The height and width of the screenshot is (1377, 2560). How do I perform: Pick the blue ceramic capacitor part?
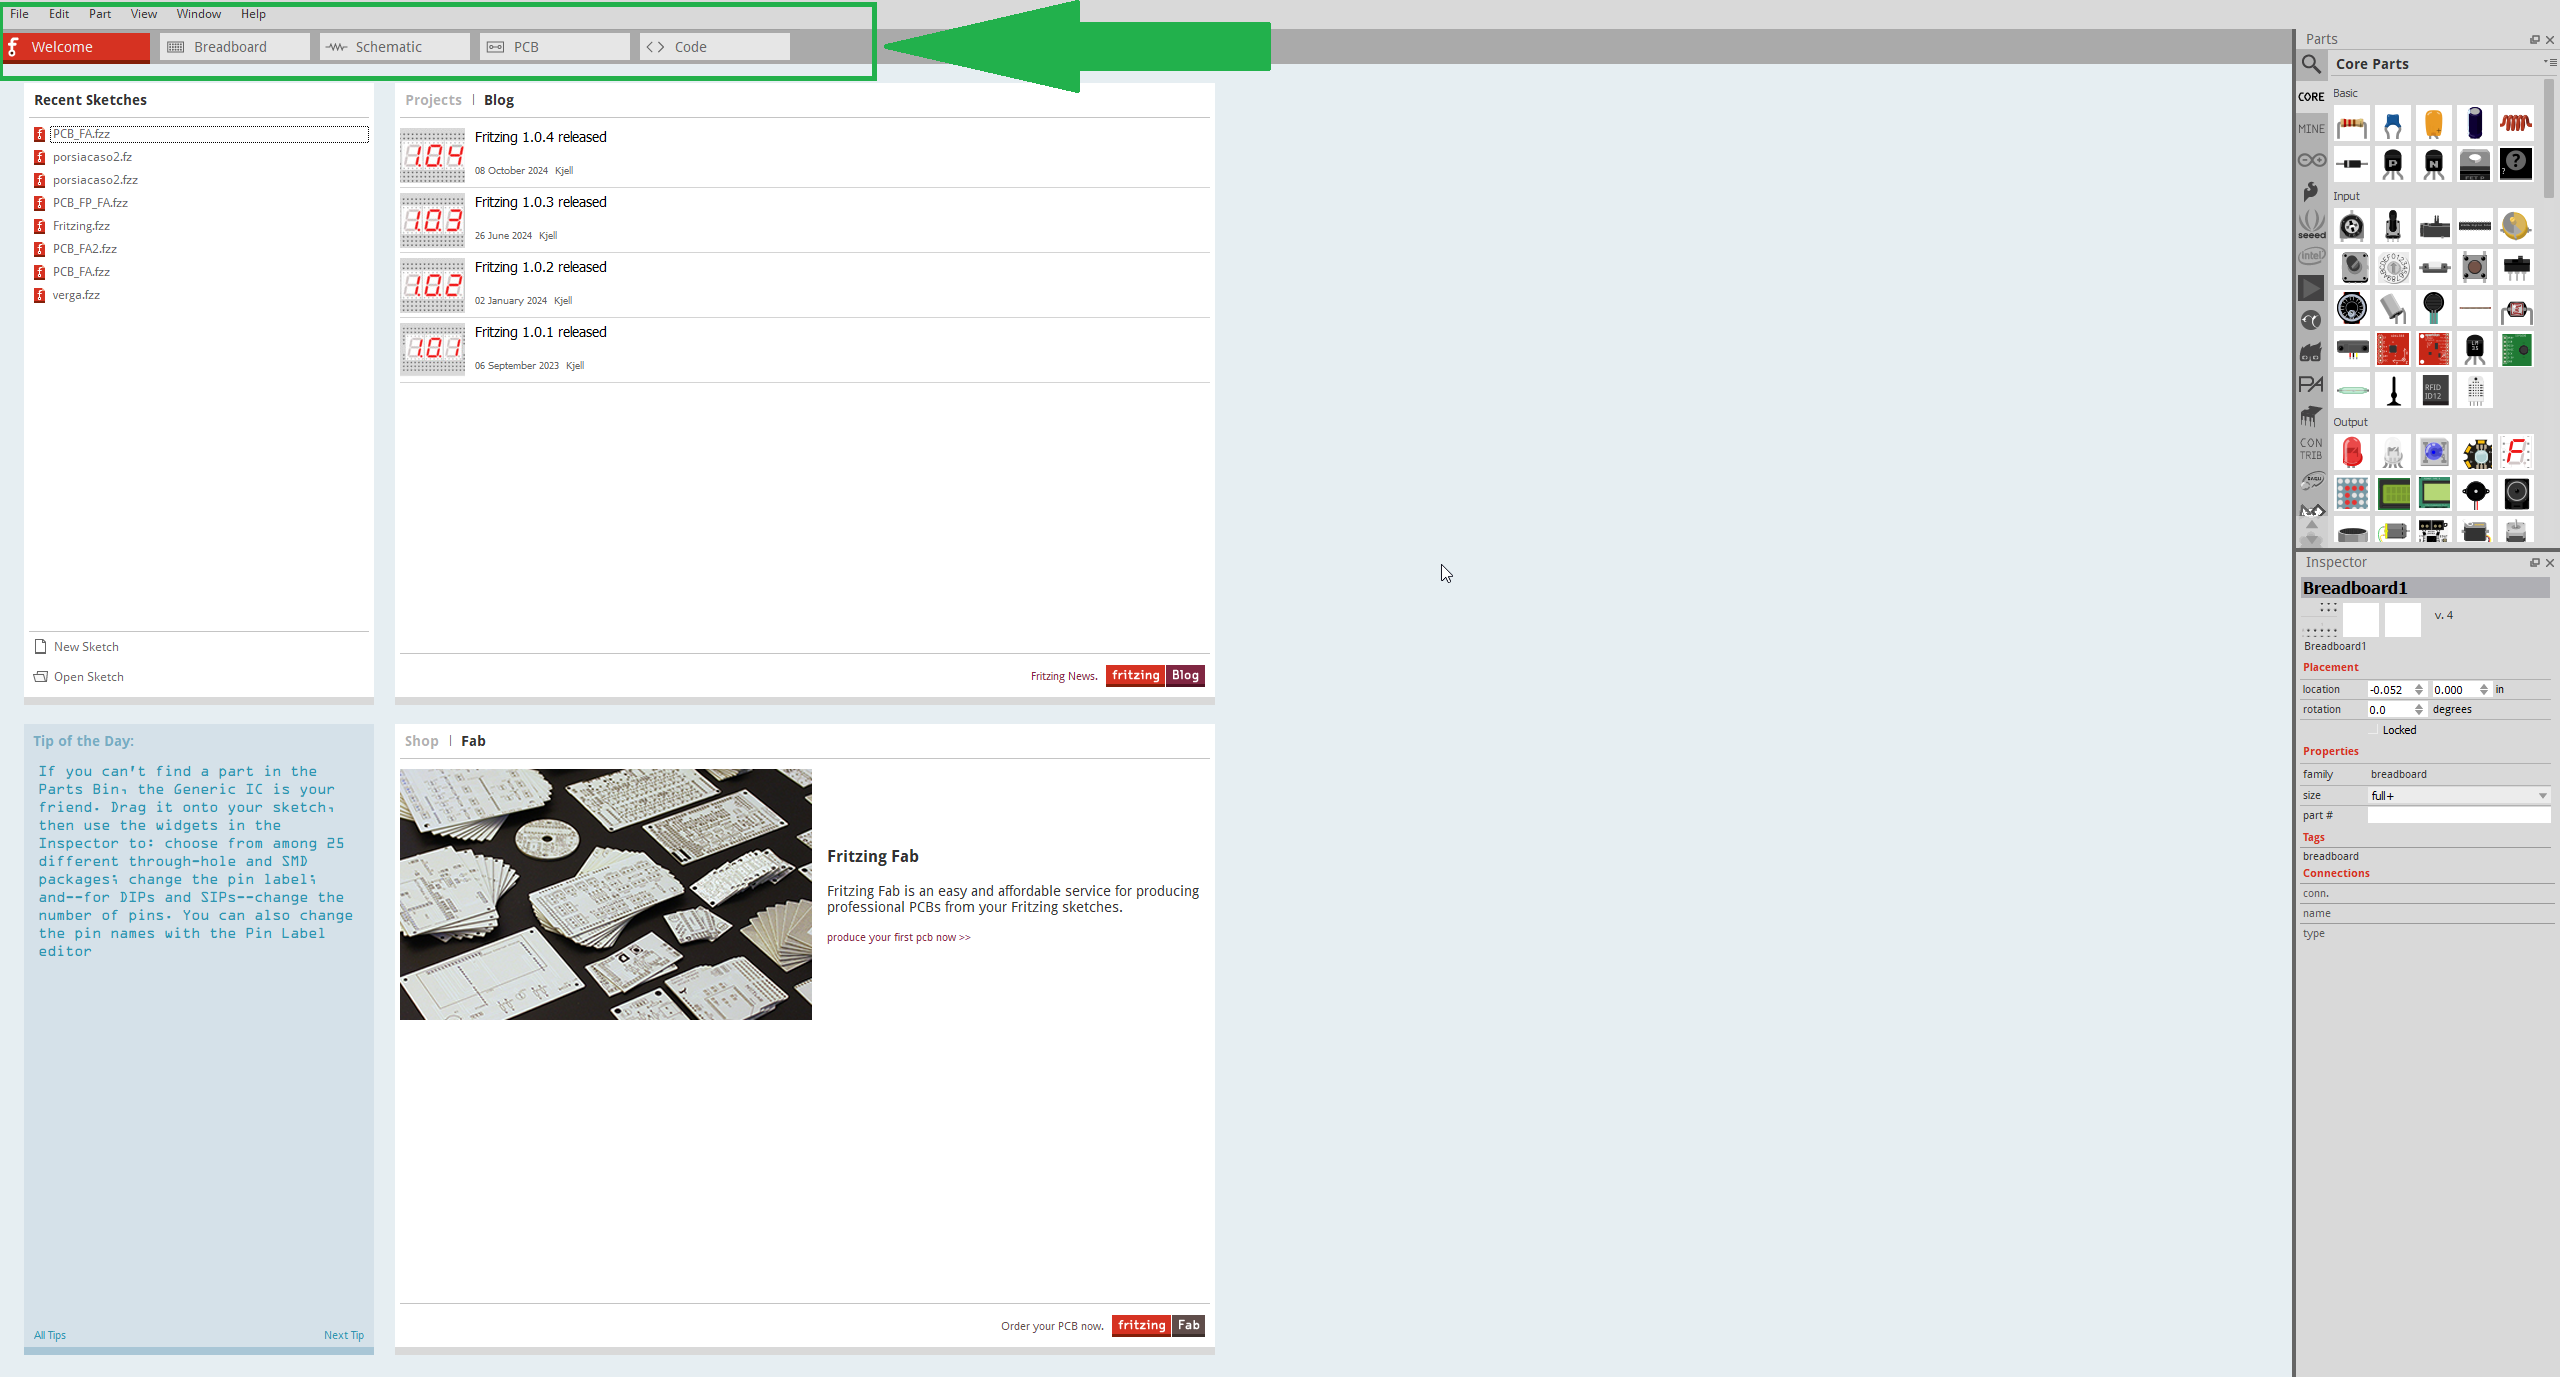click(2393, 124)
